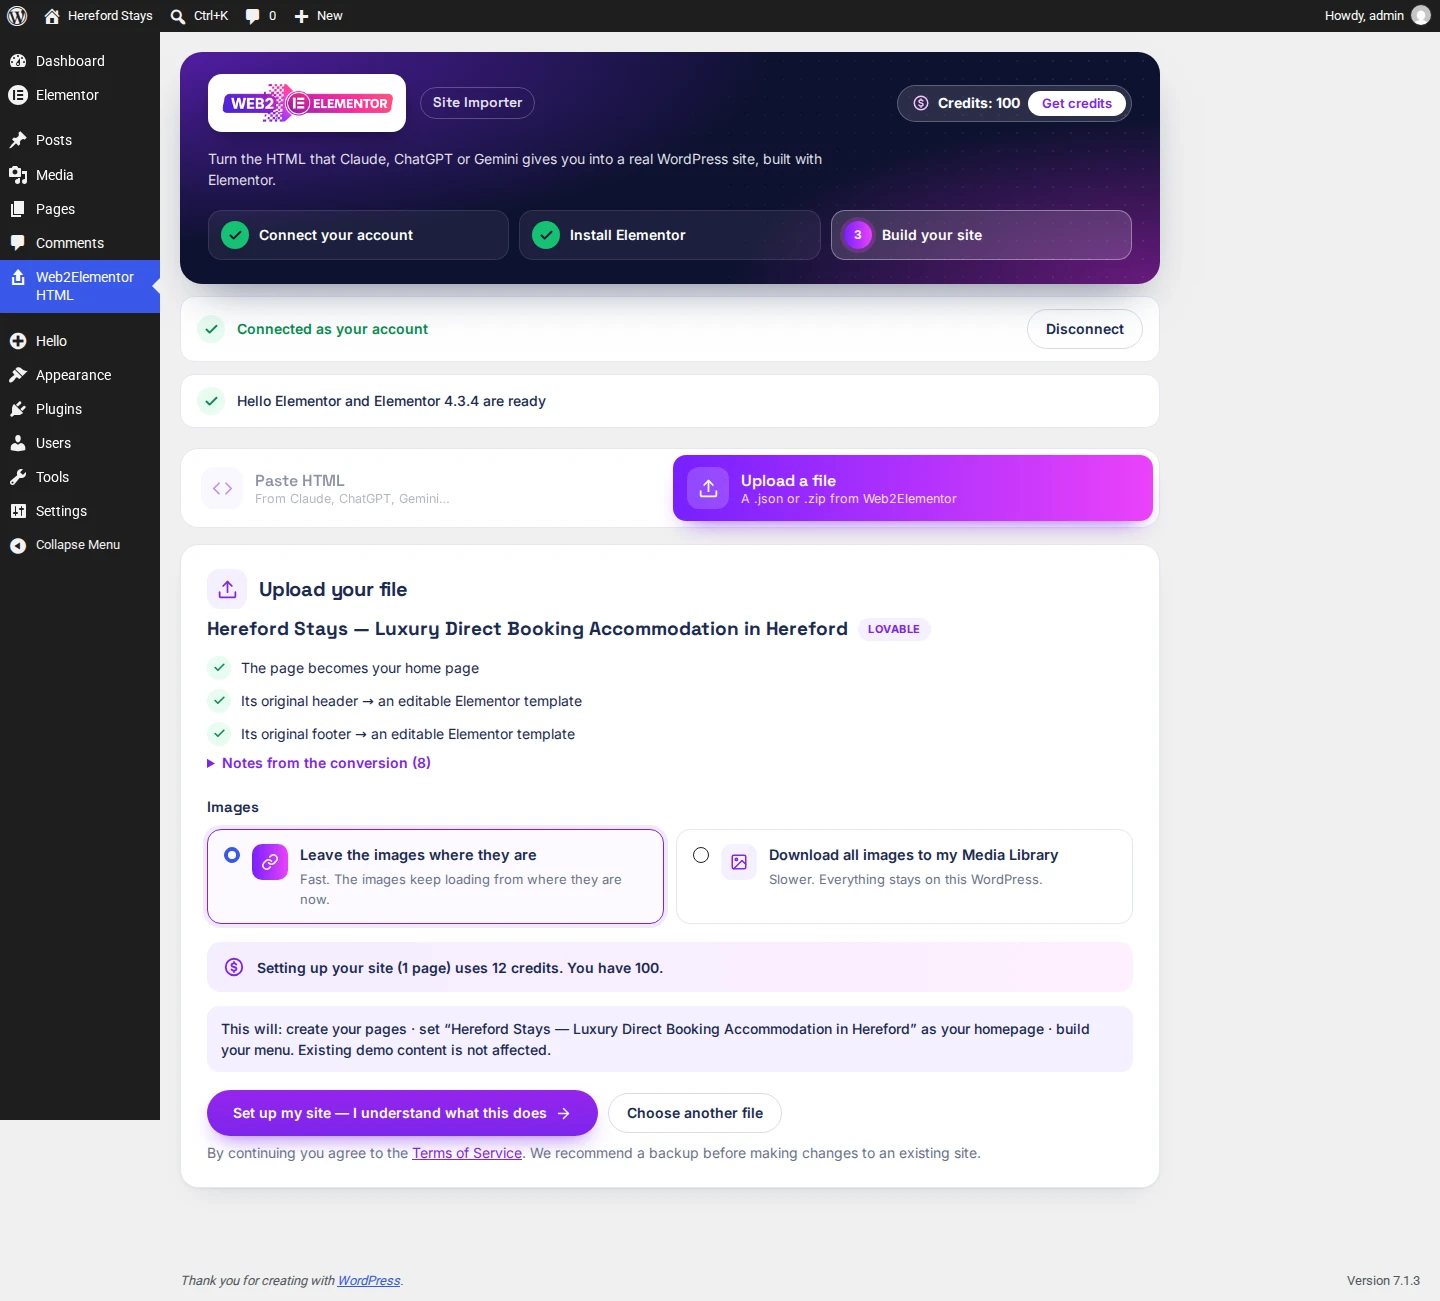Click the Users person icon
Viewport: 1440px width, 1301px height.
(18, 443)
